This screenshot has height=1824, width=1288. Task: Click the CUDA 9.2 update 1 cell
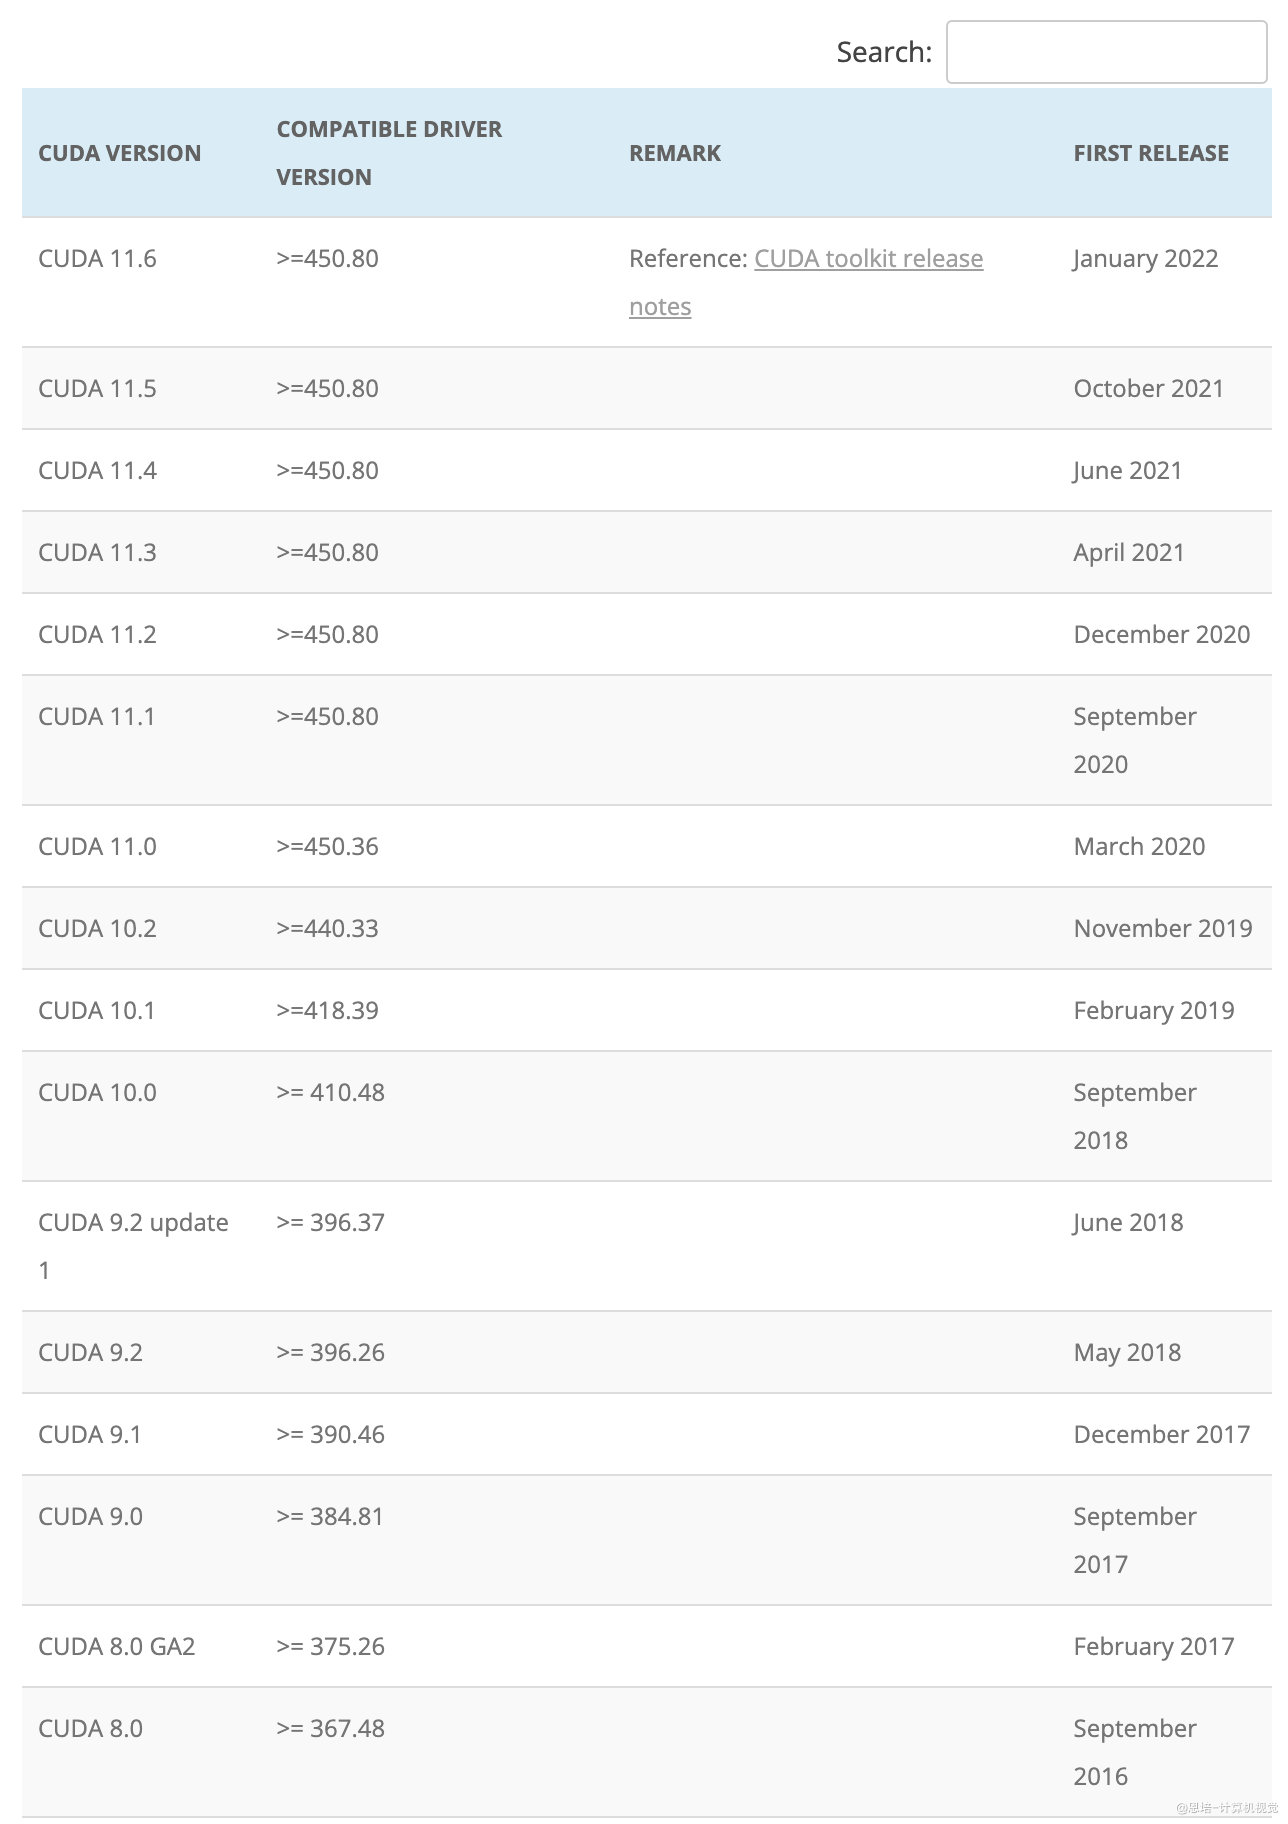tap(133, 1246)
